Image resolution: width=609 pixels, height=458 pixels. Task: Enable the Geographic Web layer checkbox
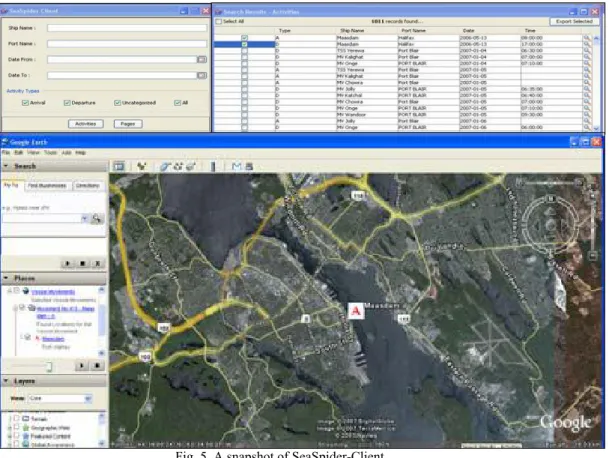point(16,427)
